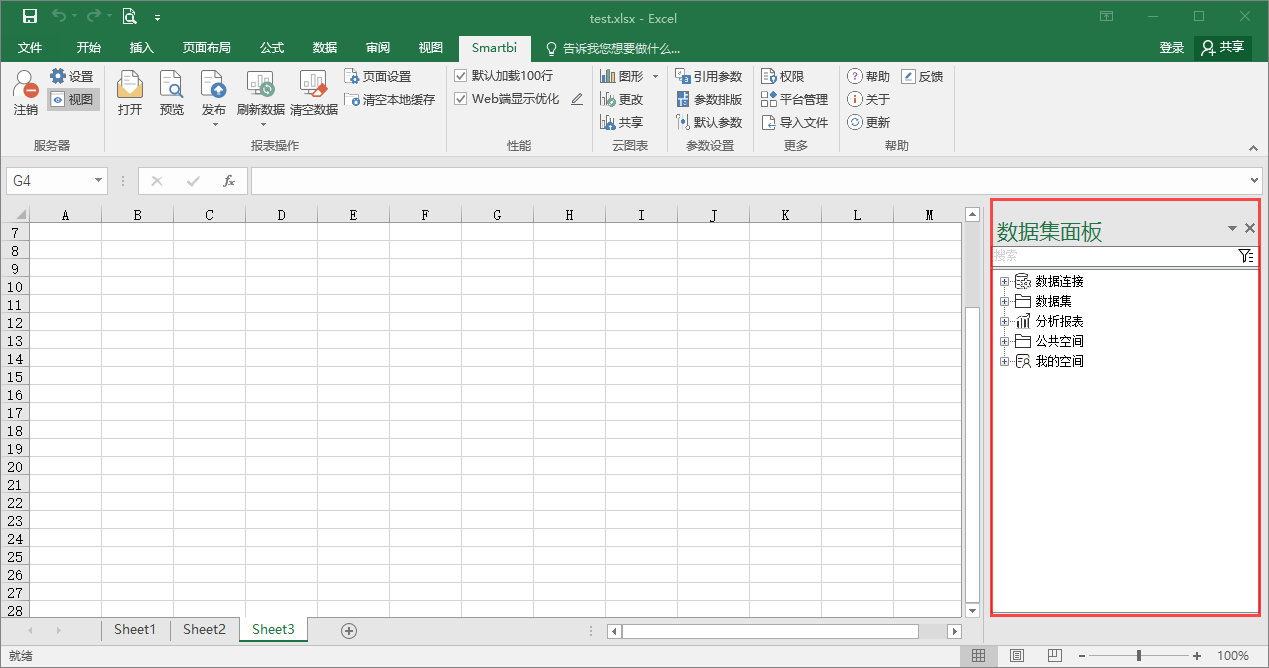Close the 数据集面板 panel
The width and height of the screenshot is (1269, 668).
(x=1250, y=229)
